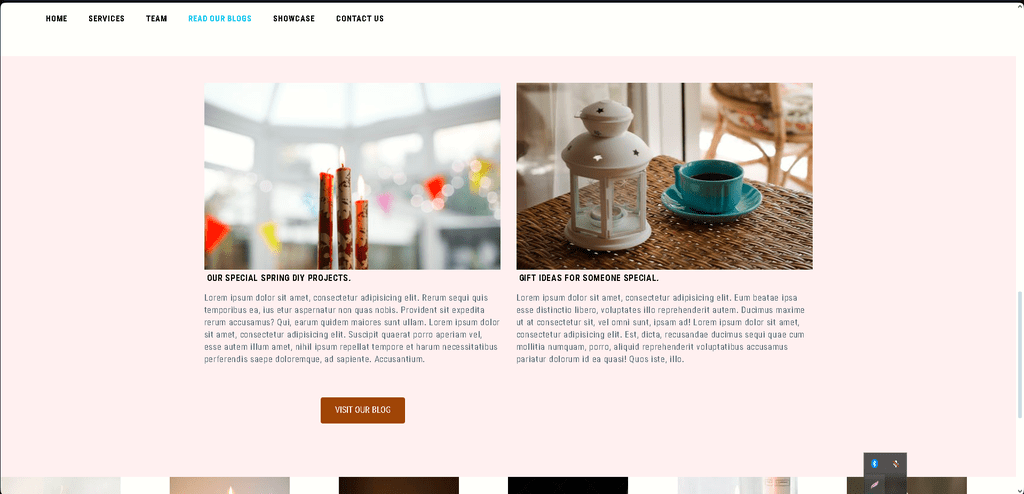Screen dimensions: 1024x494
Task: Open the dark brown showcase thumbnail
Action: (398, 486)
